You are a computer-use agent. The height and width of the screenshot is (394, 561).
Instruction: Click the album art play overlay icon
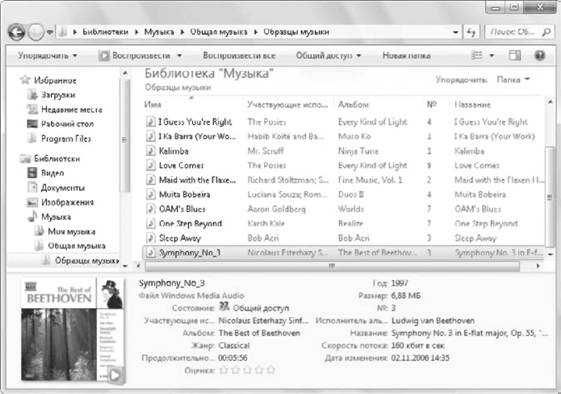coord(116,375)
